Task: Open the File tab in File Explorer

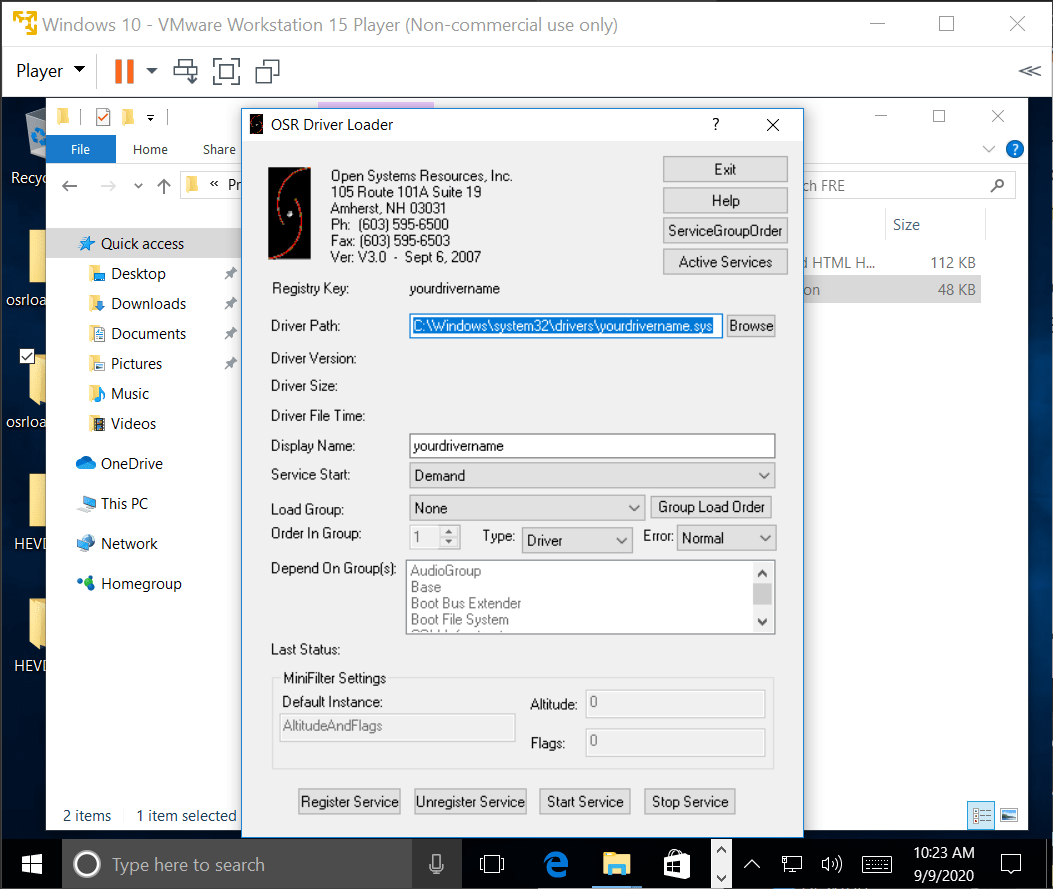Action: point(80,149)
